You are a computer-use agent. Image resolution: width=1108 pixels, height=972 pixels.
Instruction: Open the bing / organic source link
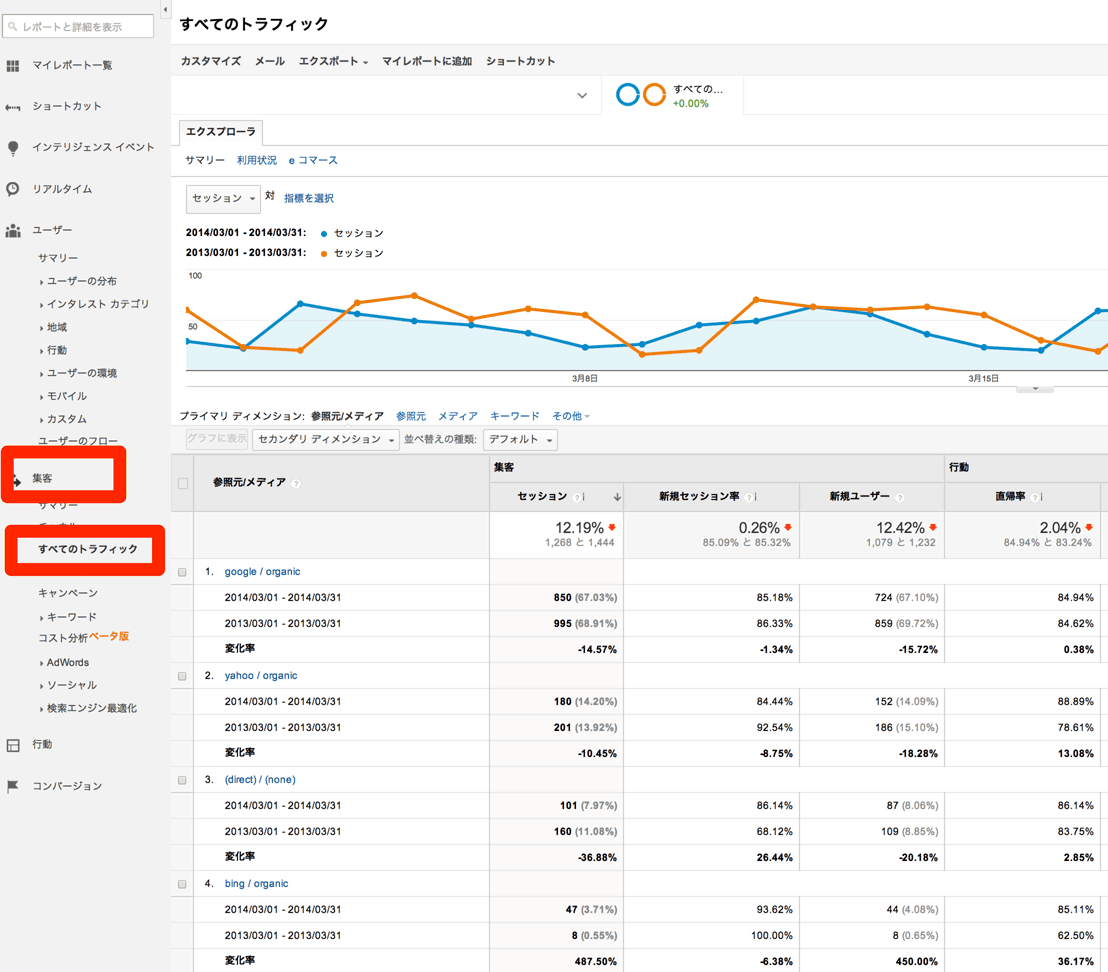[x=256, y=884]
